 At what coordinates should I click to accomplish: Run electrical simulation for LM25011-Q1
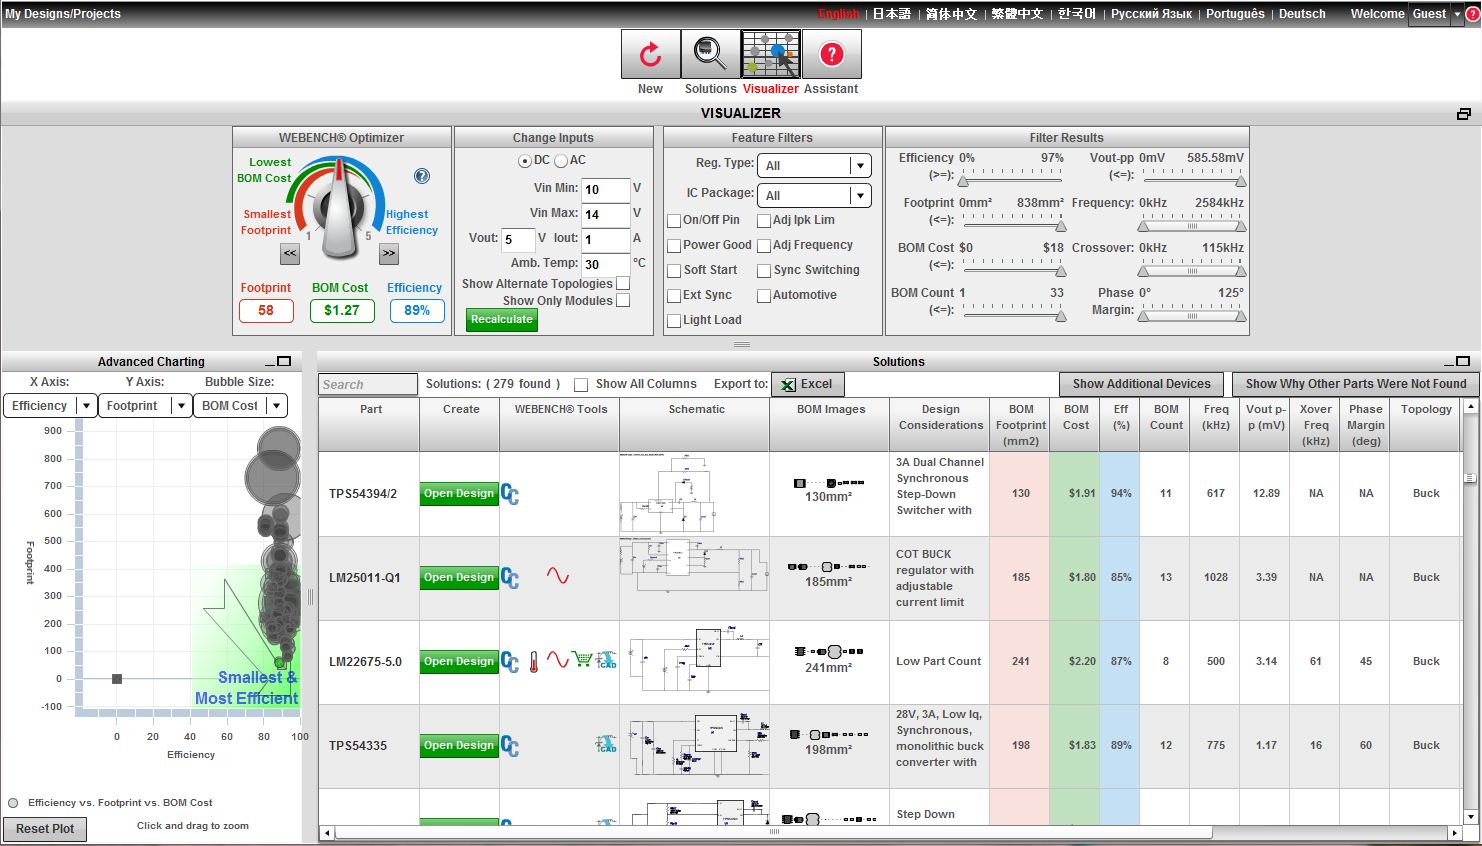[557, 576]
